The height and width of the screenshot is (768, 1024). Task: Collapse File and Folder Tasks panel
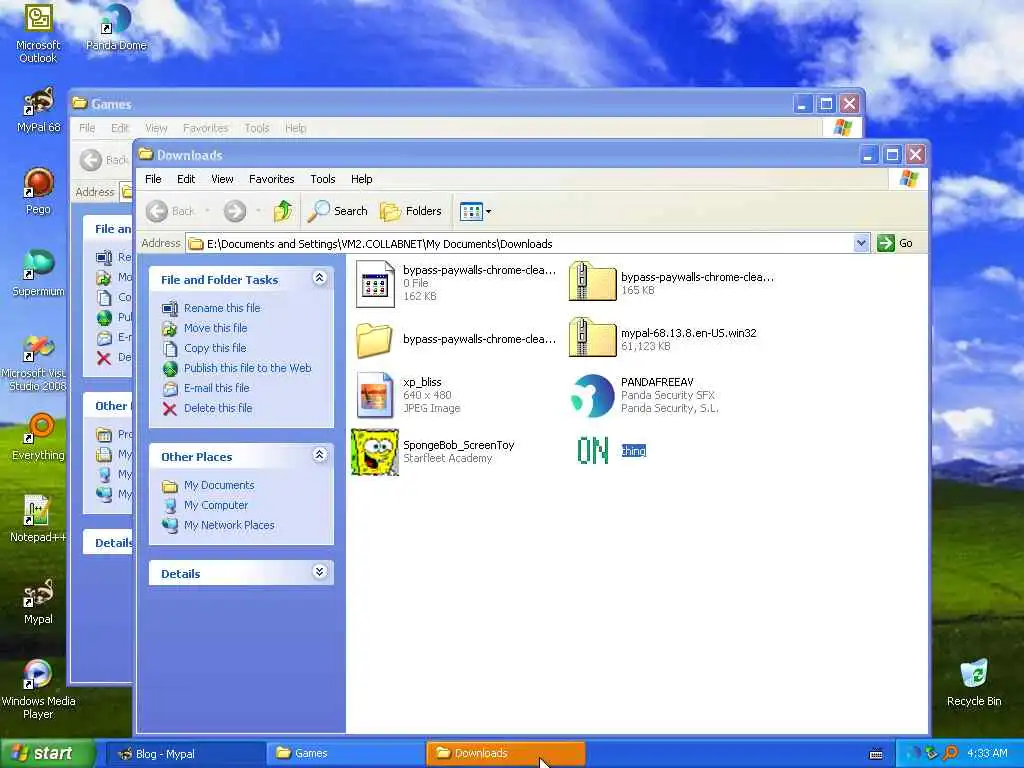pos(319,278)
